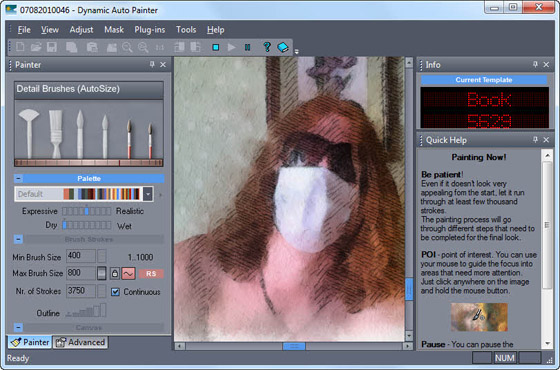Image resolution: width=560 pixels, height=370 pixels.
Task: Select the smallest red-handled brush
Action: (150, 141)
